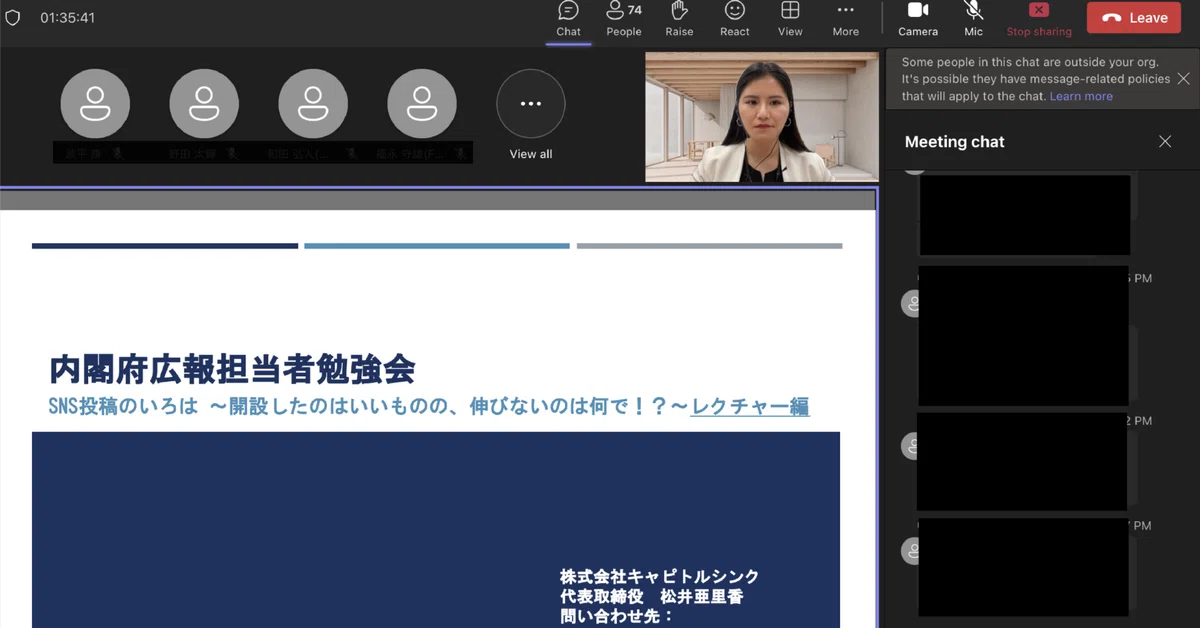This screenshot has height=628, width=1200.
Task: Leave the meeting
Action: pyautogui.click(x=1134, y=18)
